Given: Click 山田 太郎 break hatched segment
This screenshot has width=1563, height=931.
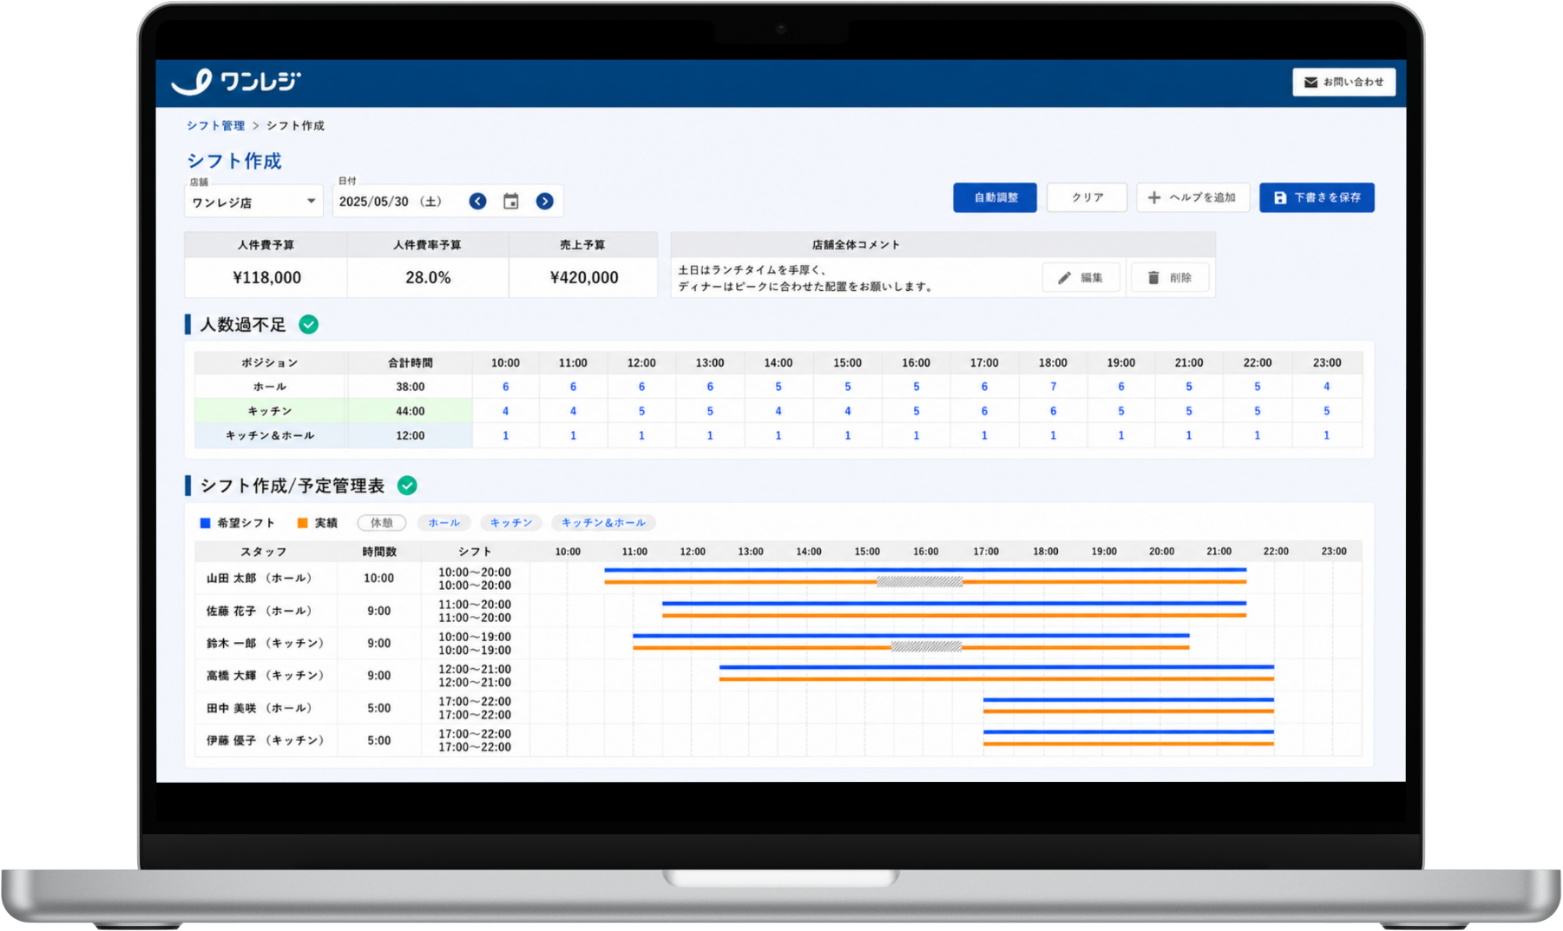Looking at the screenshot, I should point(920,581).
